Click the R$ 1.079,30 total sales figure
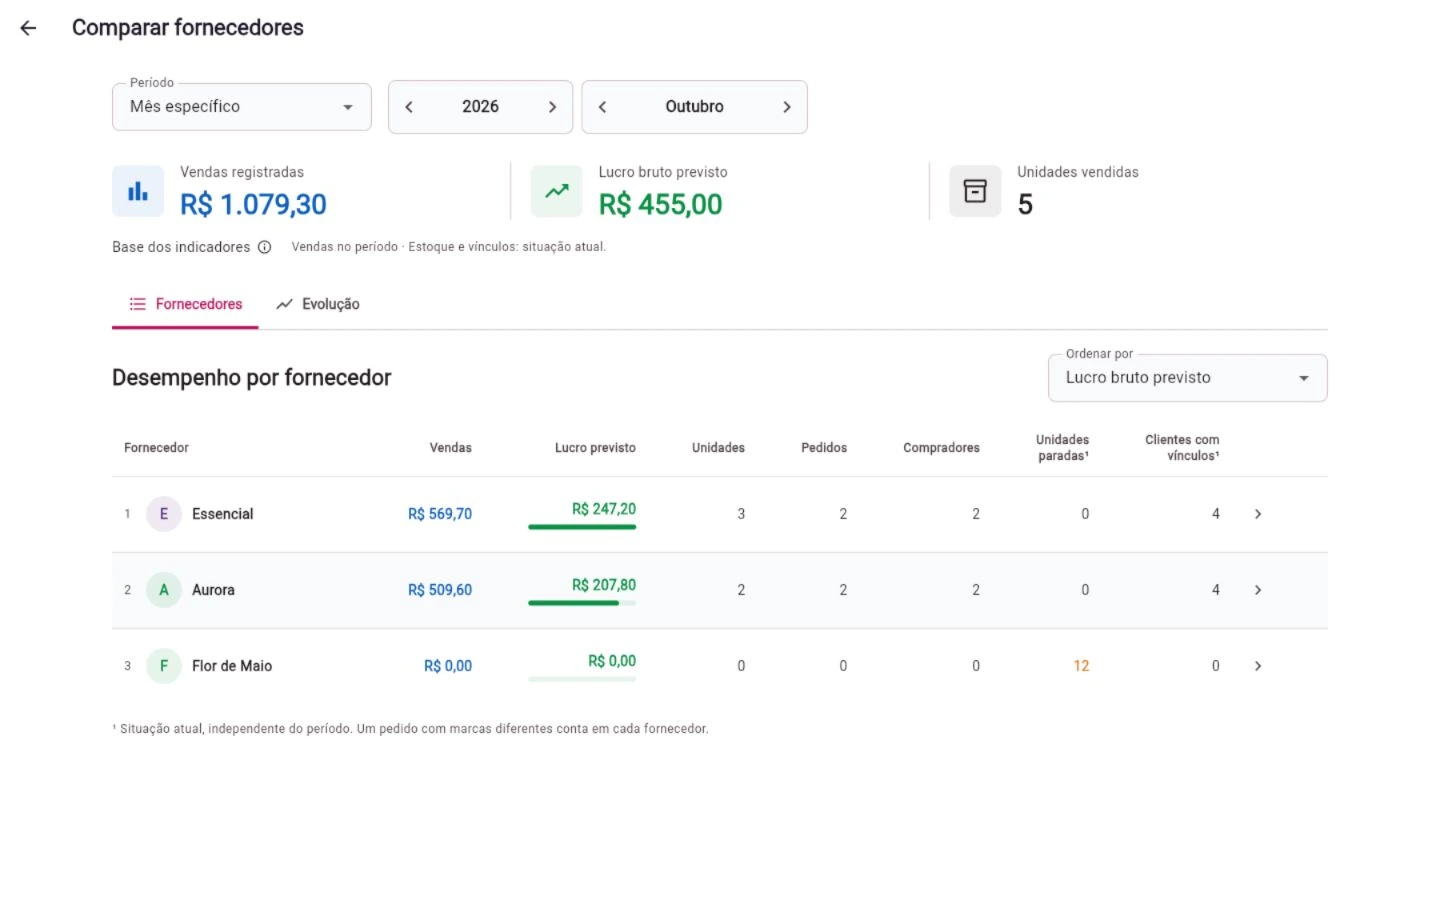This screenshot has height=900, width=1440. [253, 205]
